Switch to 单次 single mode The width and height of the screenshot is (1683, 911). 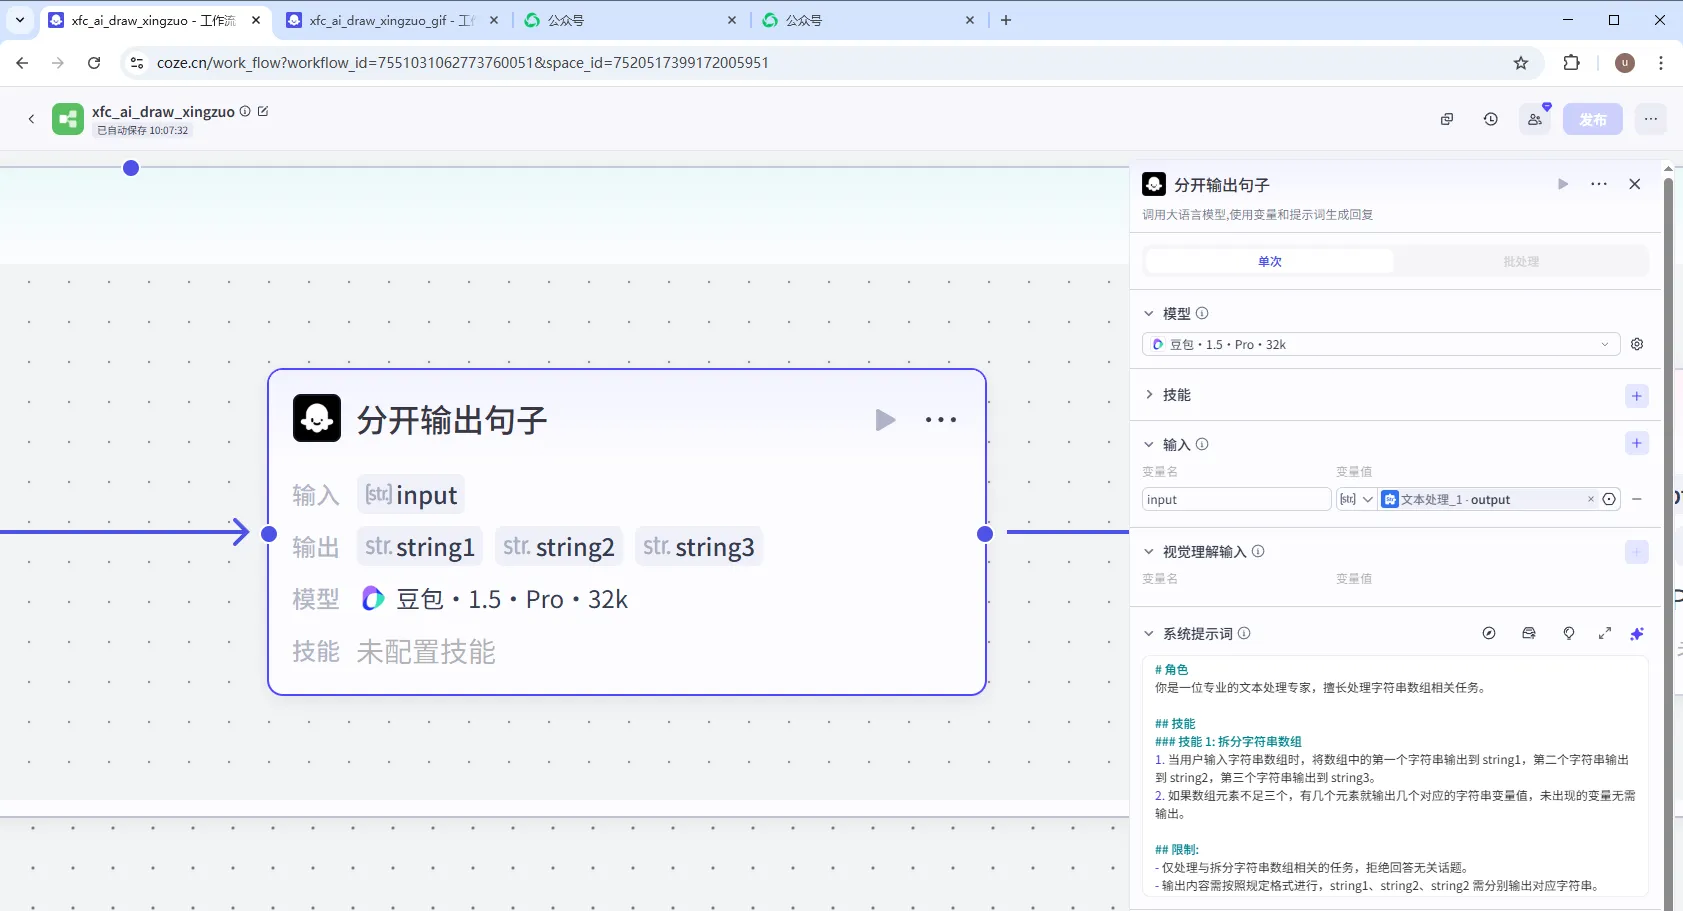click(1269, 261)
